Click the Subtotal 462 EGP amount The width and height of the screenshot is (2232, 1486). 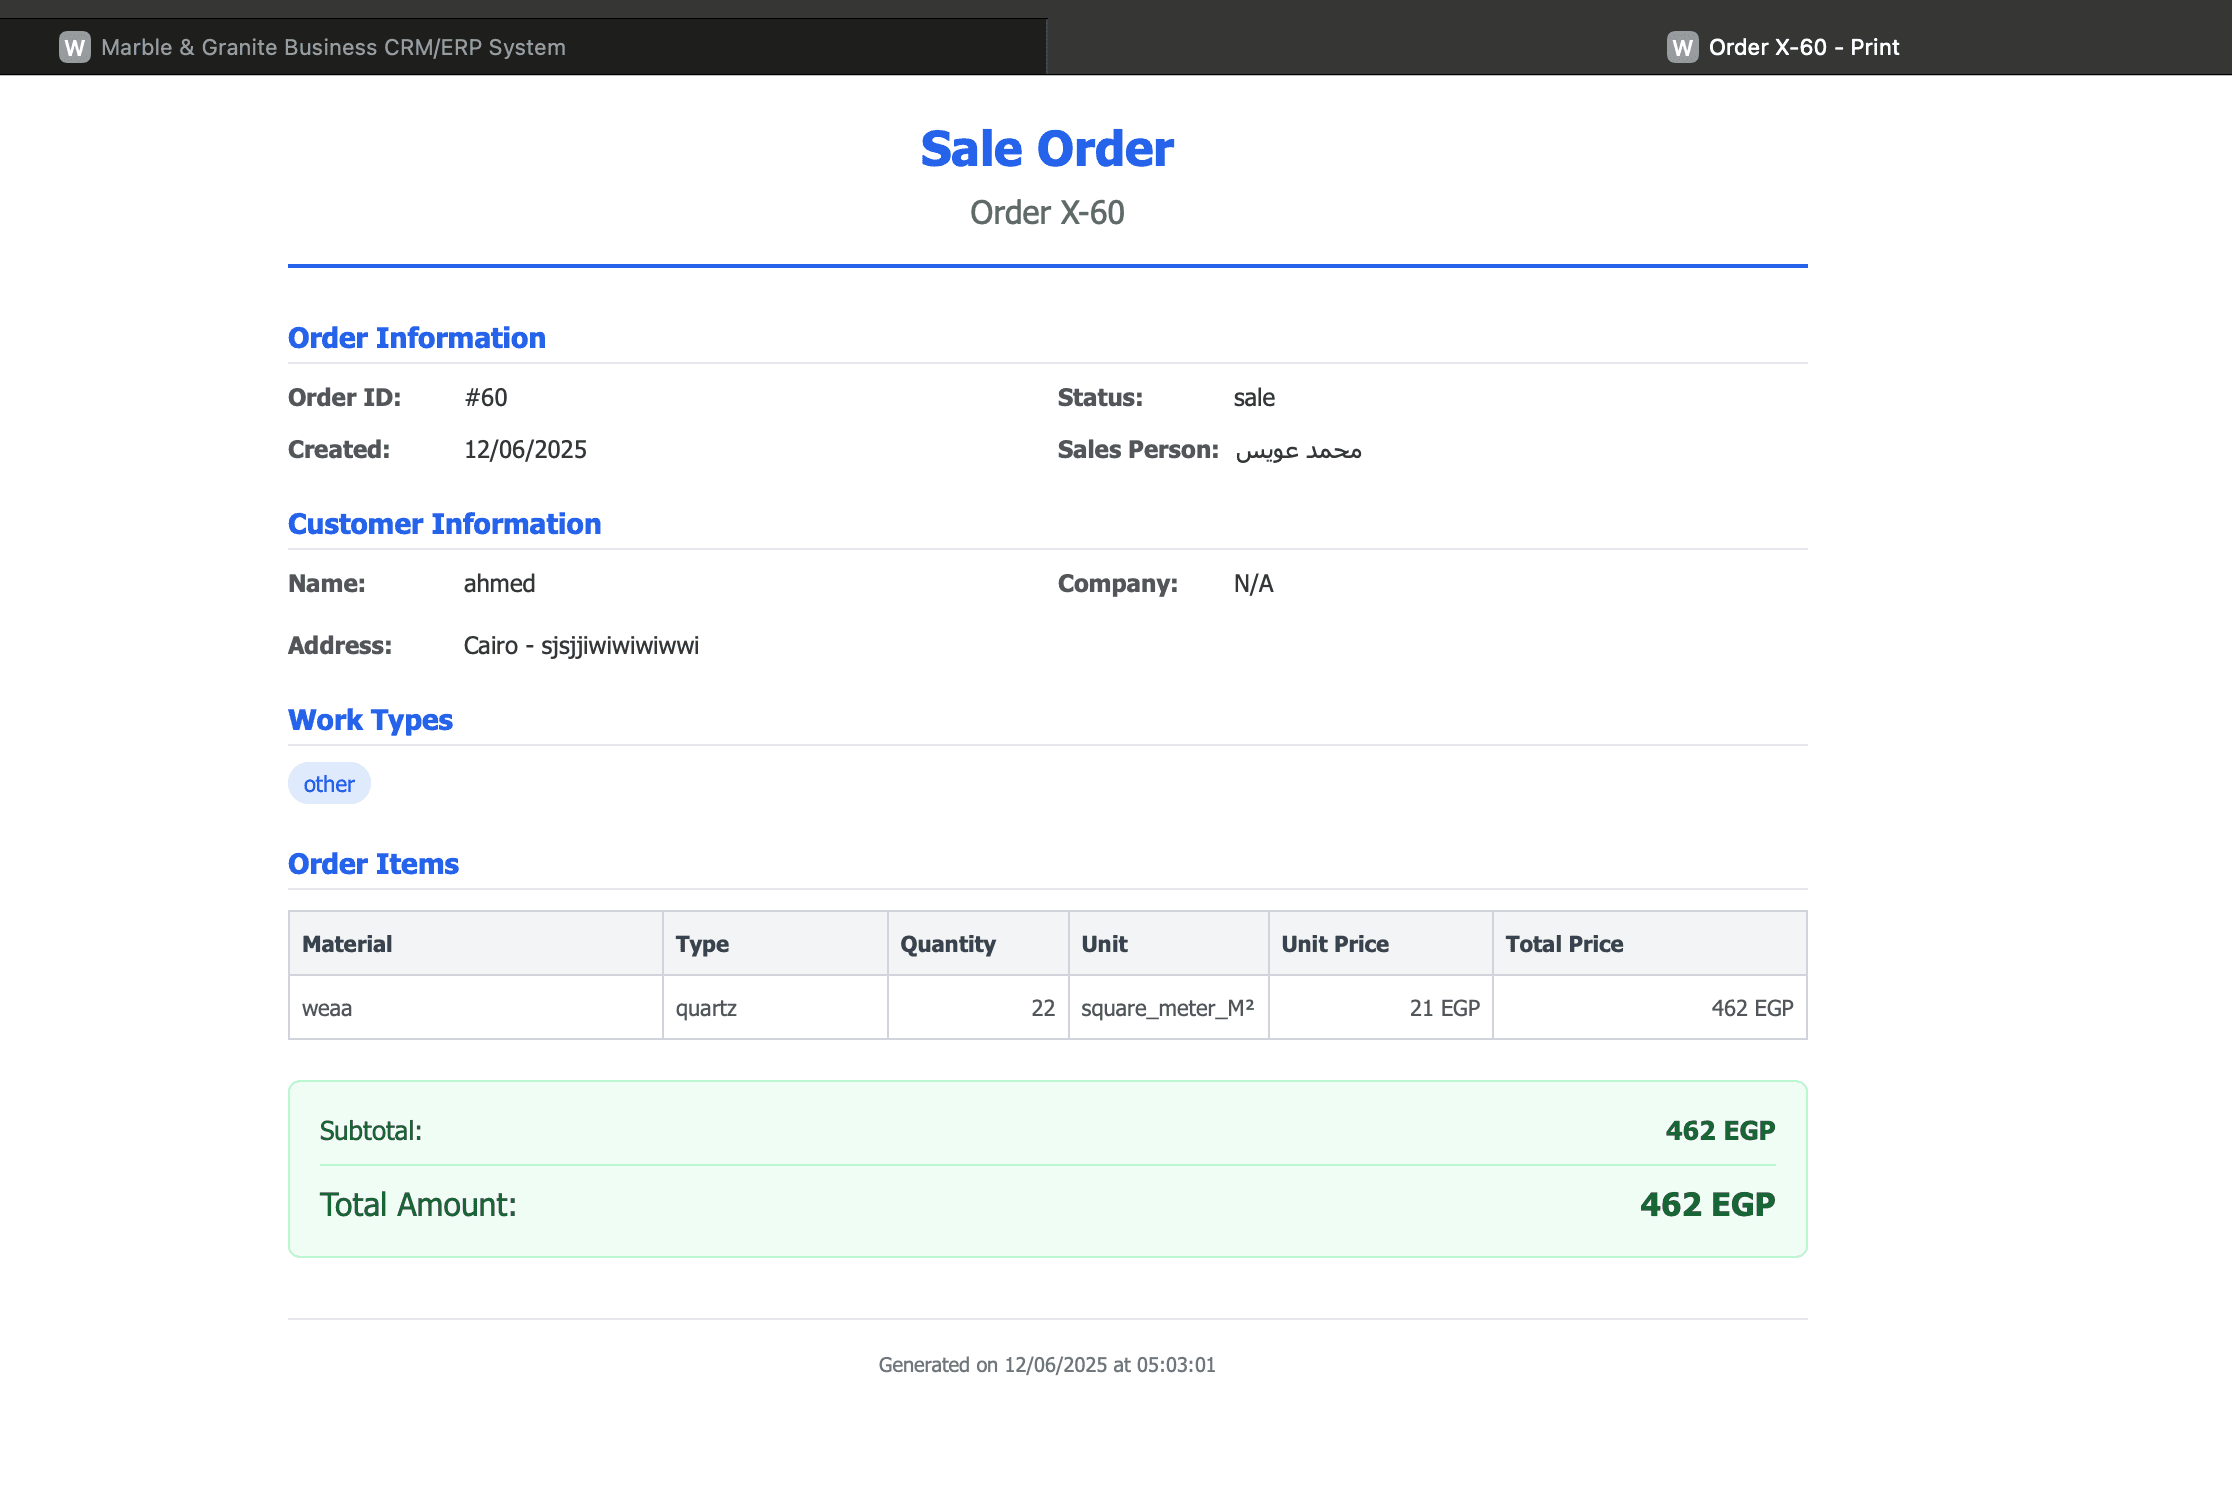[1720, 1131]
